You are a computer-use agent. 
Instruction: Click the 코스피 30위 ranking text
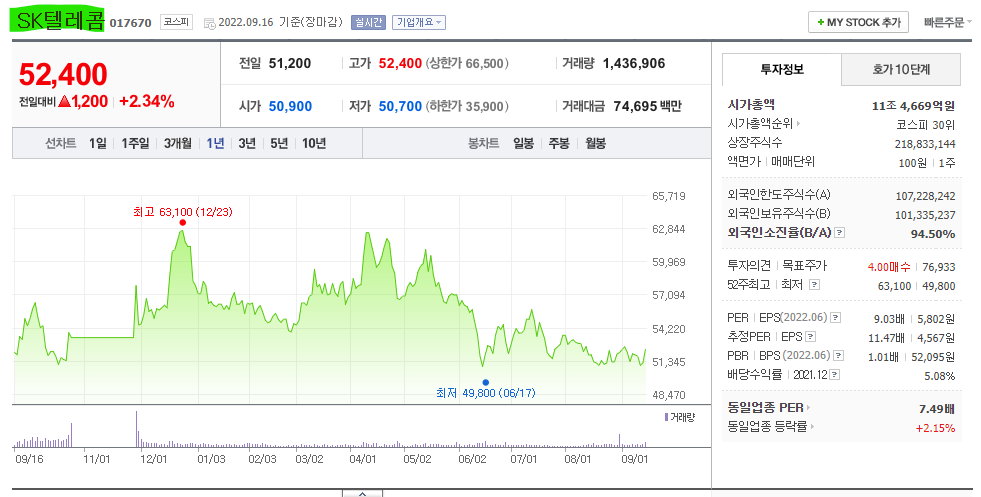925,125
